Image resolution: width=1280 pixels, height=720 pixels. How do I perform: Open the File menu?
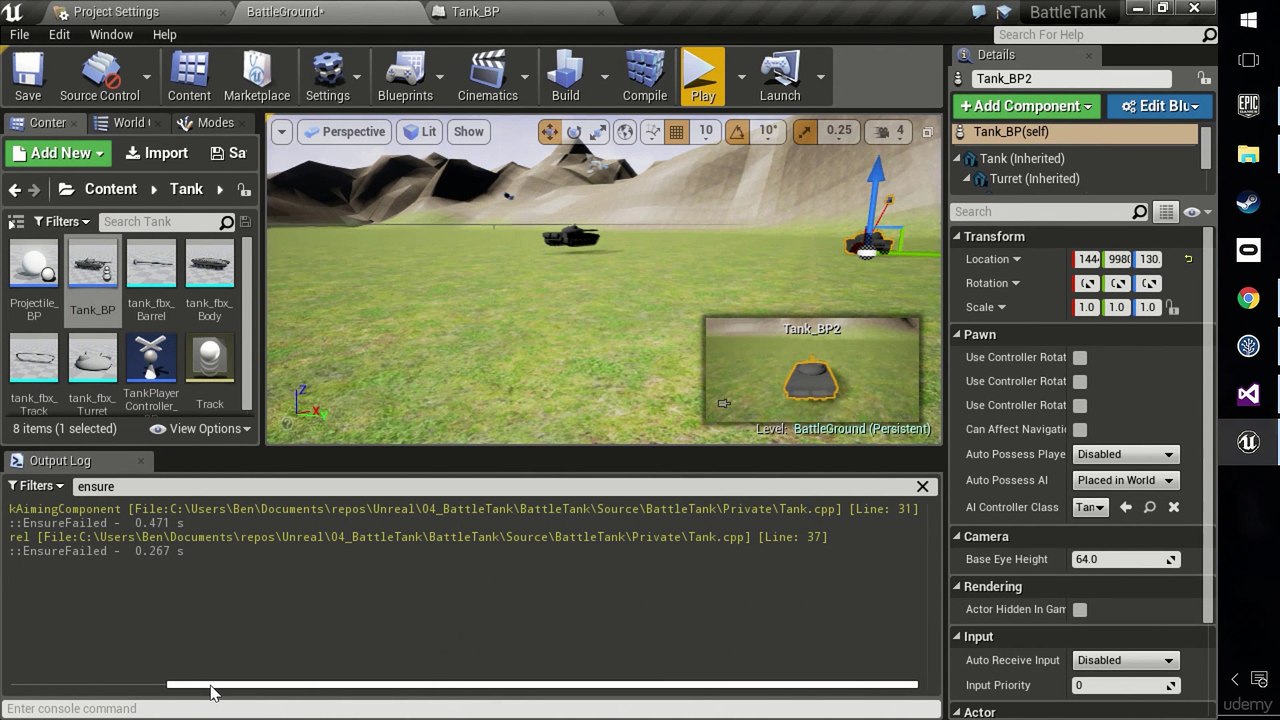click(x=19, y=35)
